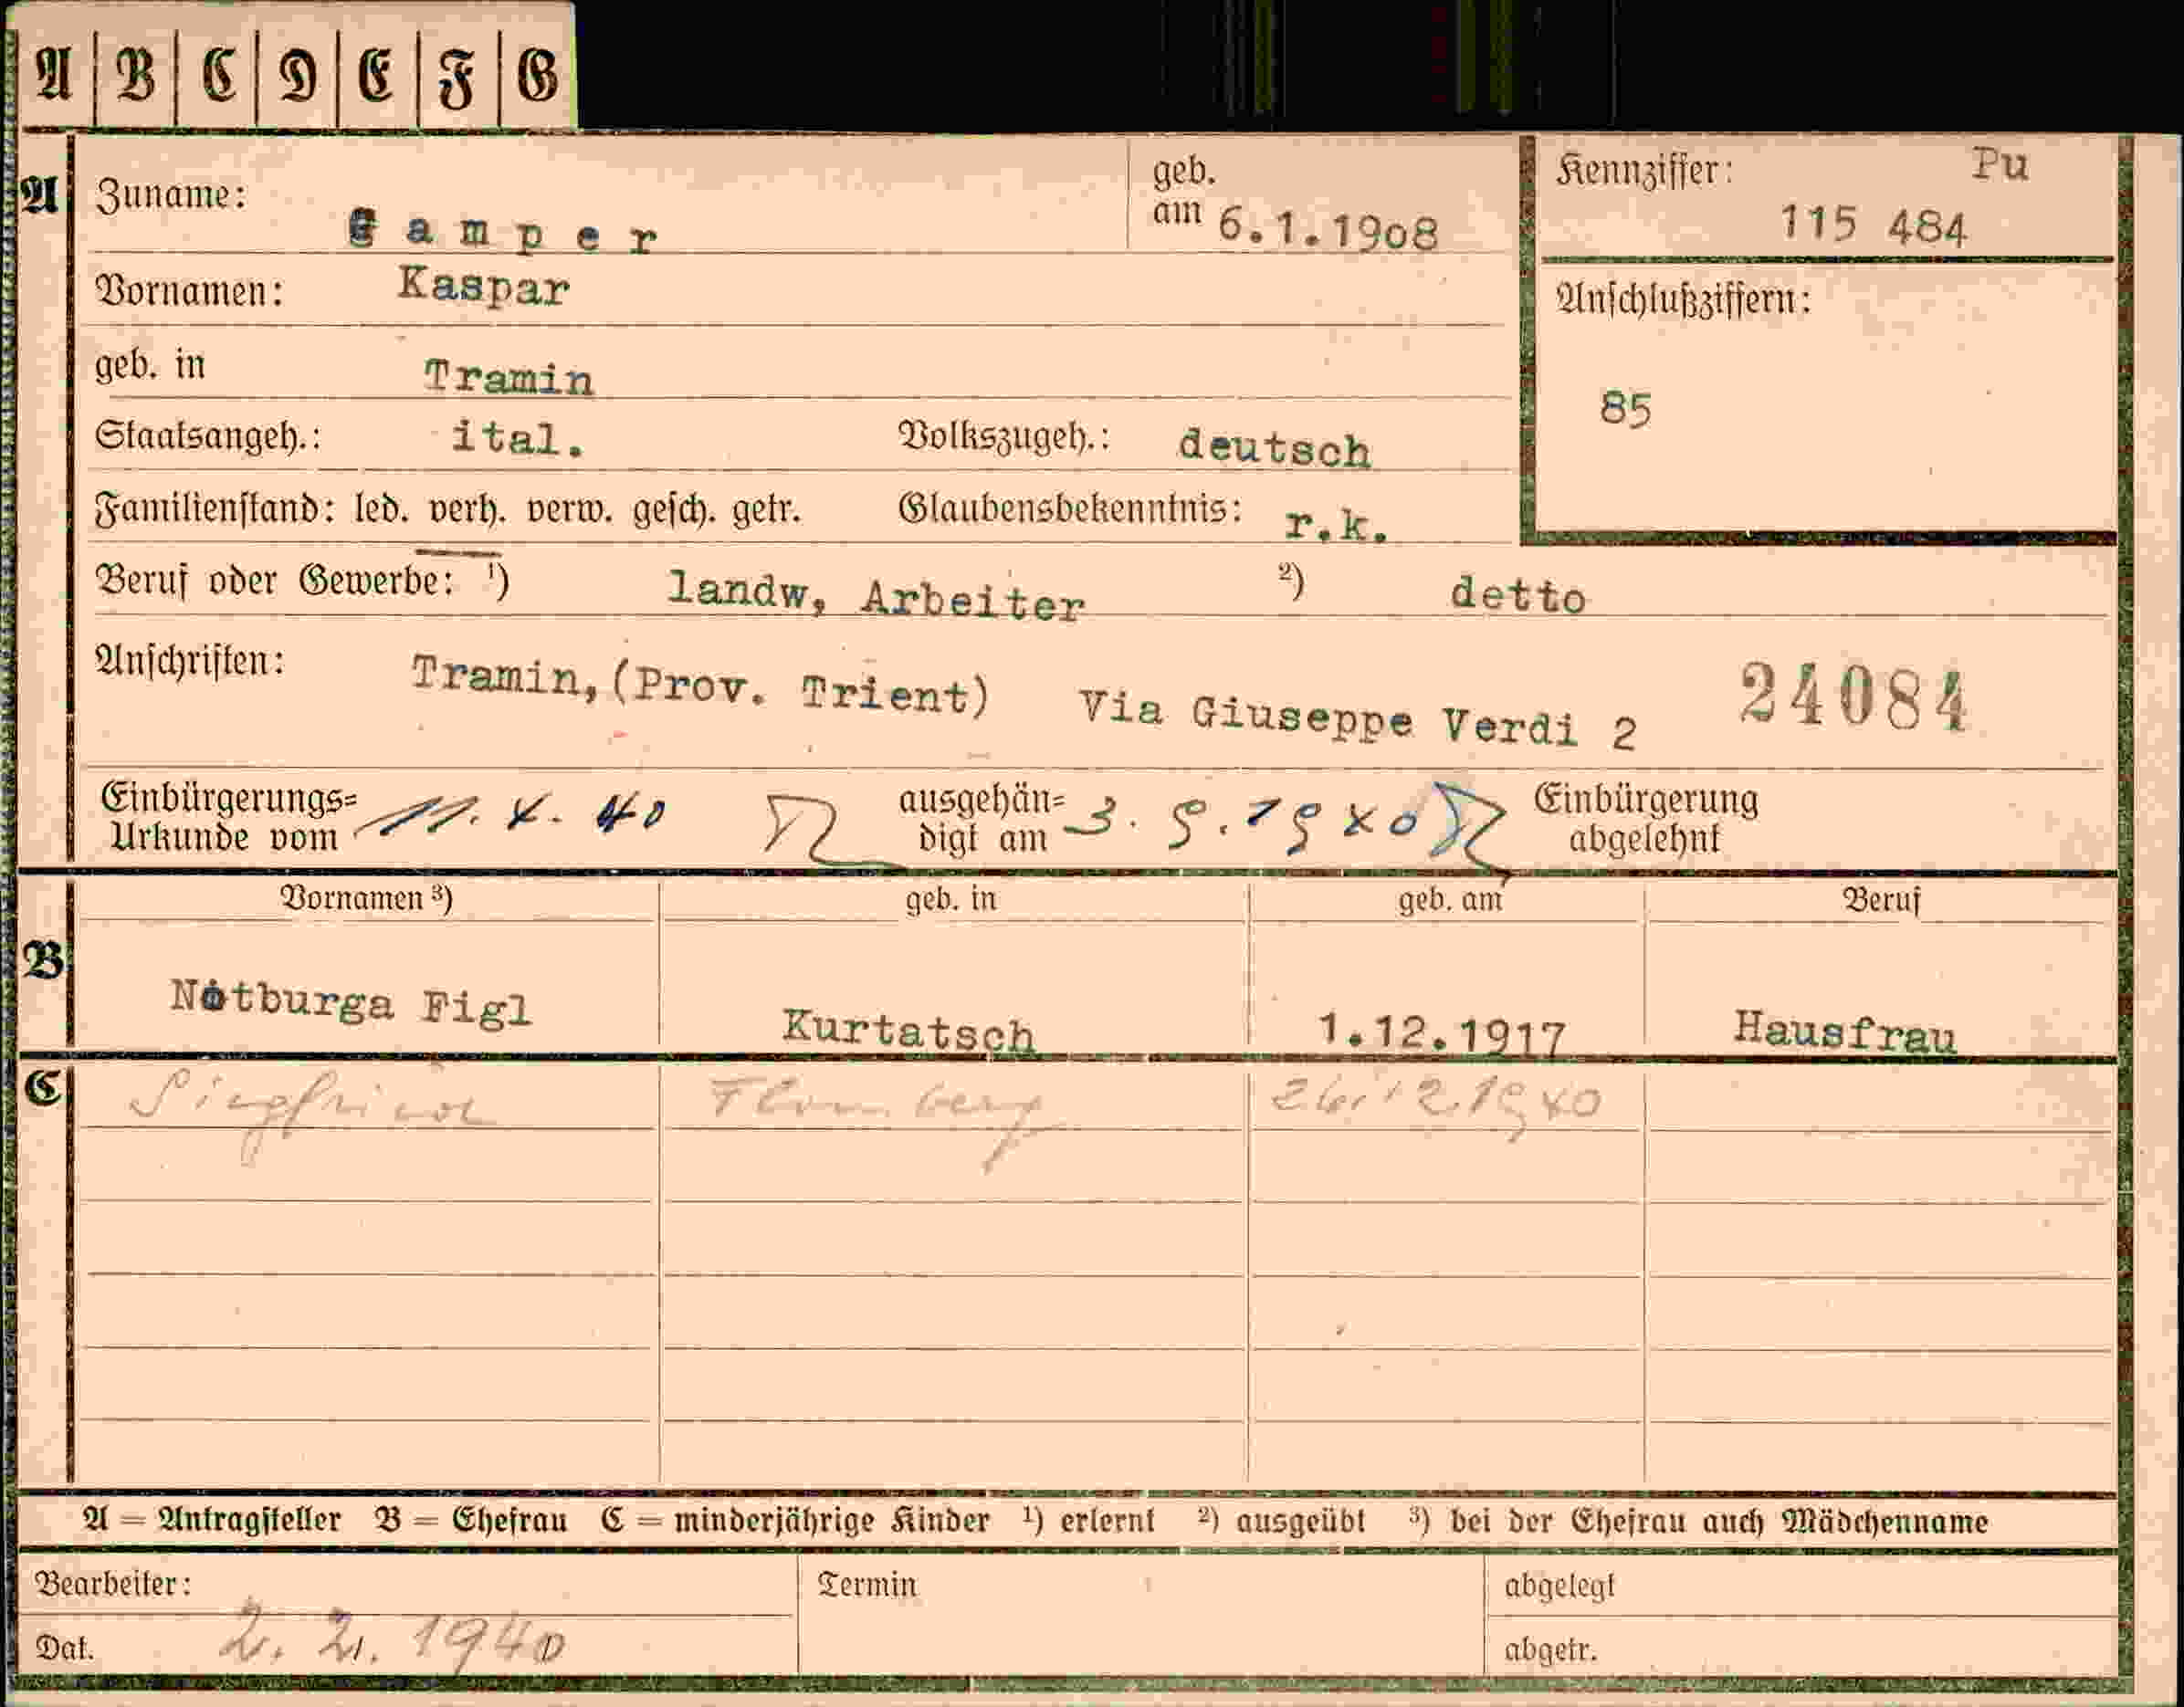Viewport: 2184px width, 1707px height.
Task: Click the 'Zuname:' field label
Action: click(171, 194)
